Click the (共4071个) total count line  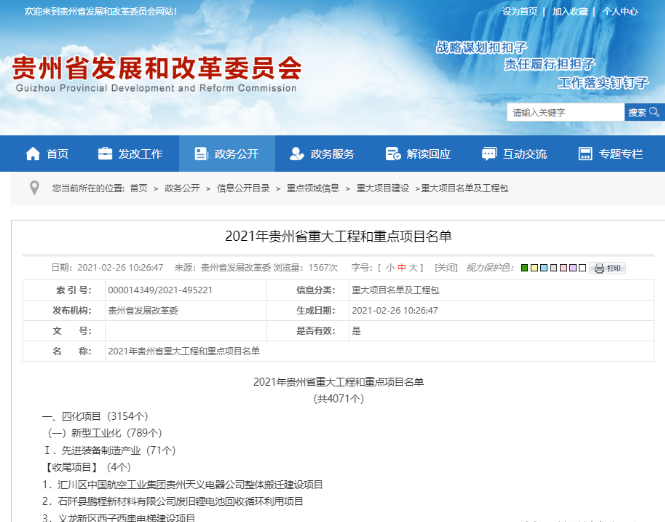[x=338, y=399]
